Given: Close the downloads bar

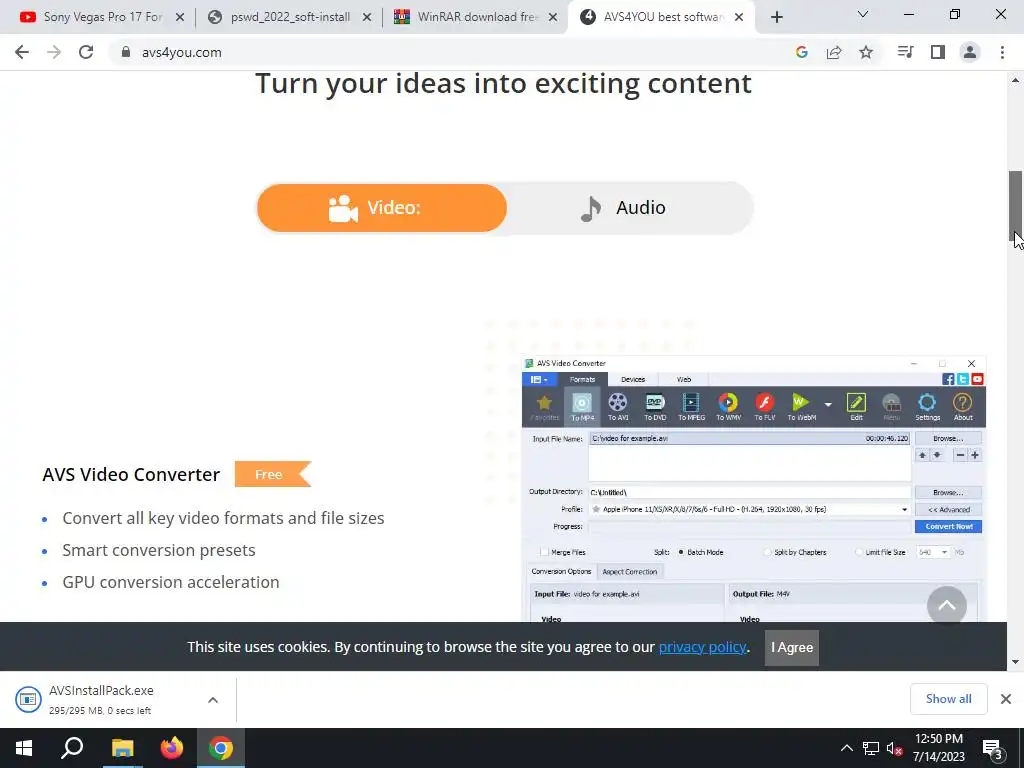Looking at the screenshot, I should pos(1006,699).
